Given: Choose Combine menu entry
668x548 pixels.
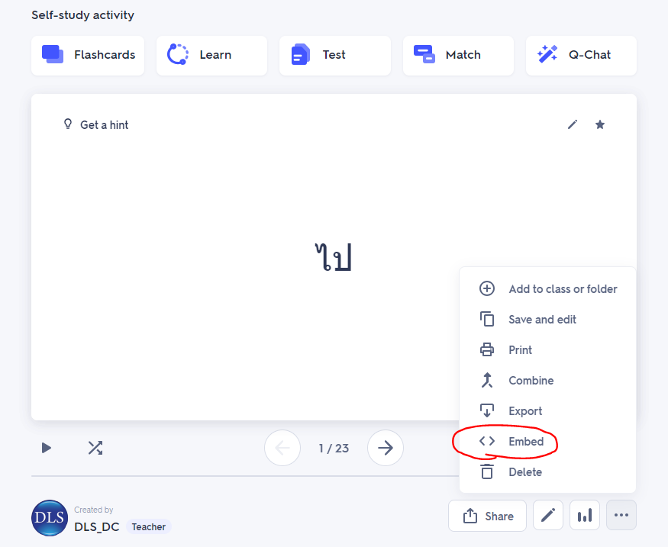Looking at the screenshot, I should (548, 381).
